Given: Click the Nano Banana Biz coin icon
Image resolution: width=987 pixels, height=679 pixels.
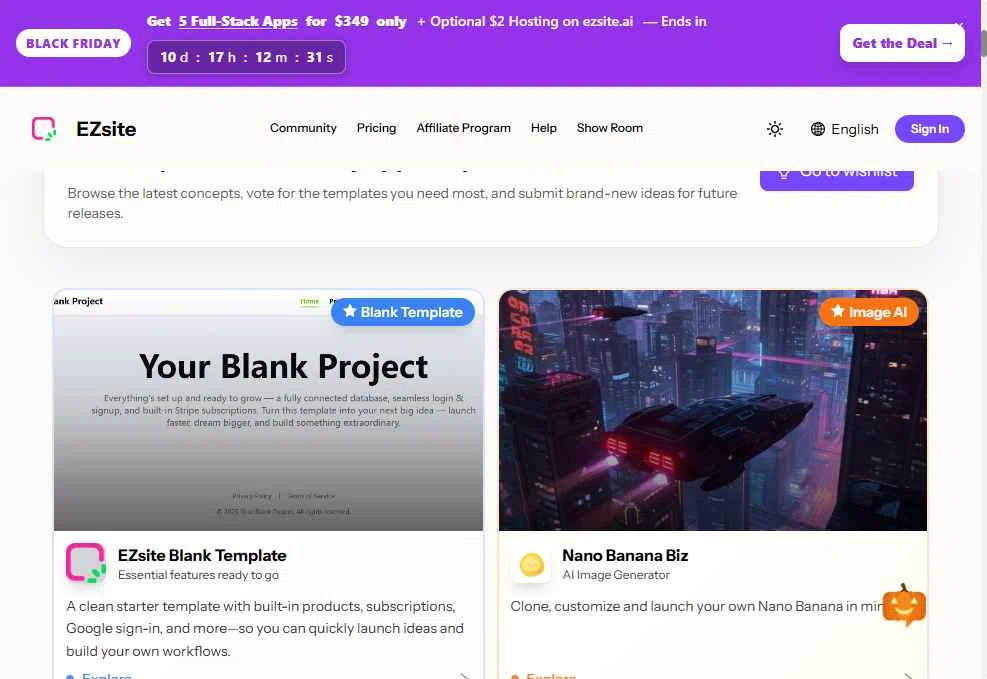Looking at the screenshot, I should pos(531,564).
